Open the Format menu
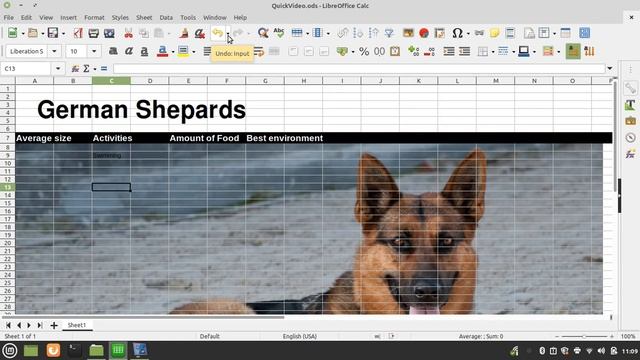The width and height of the screenshot is (640, 360). 94,18
